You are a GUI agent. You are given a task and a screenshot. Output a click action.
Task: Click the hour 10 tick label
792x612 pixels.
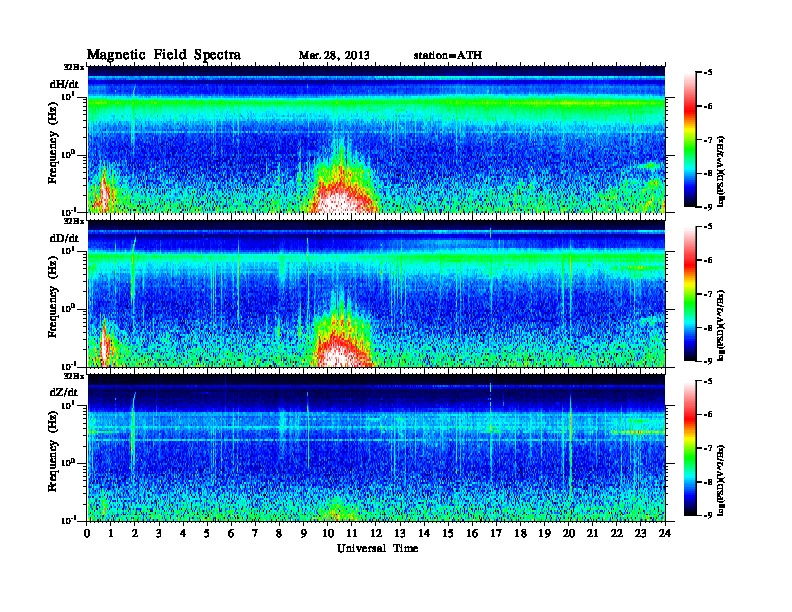point(328,533)
